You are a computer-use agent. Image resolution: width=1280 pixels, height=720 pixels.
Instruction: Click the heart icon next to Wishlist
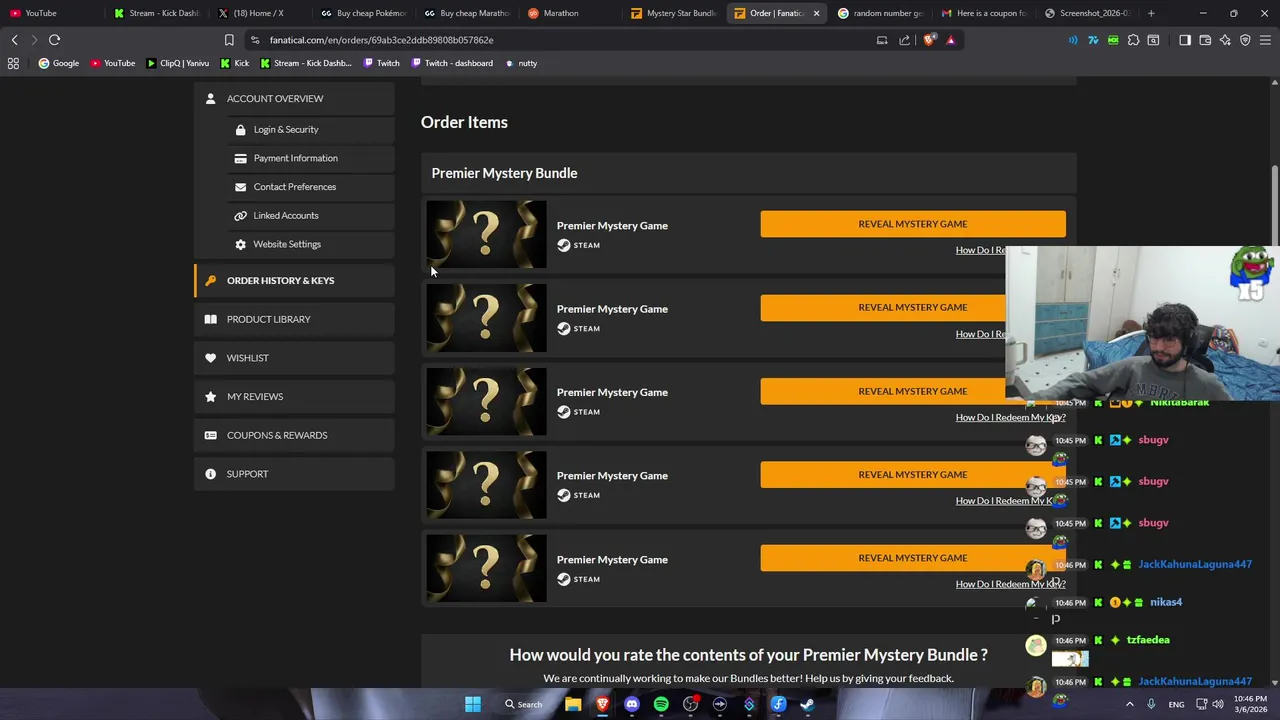tap(210, 358)
